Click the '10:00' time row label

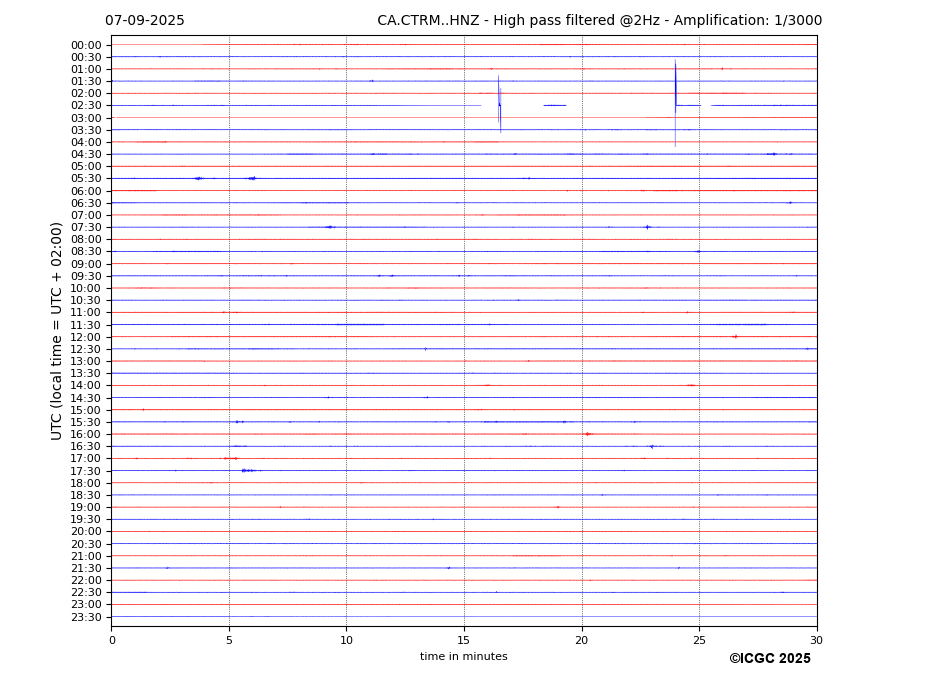86,289
